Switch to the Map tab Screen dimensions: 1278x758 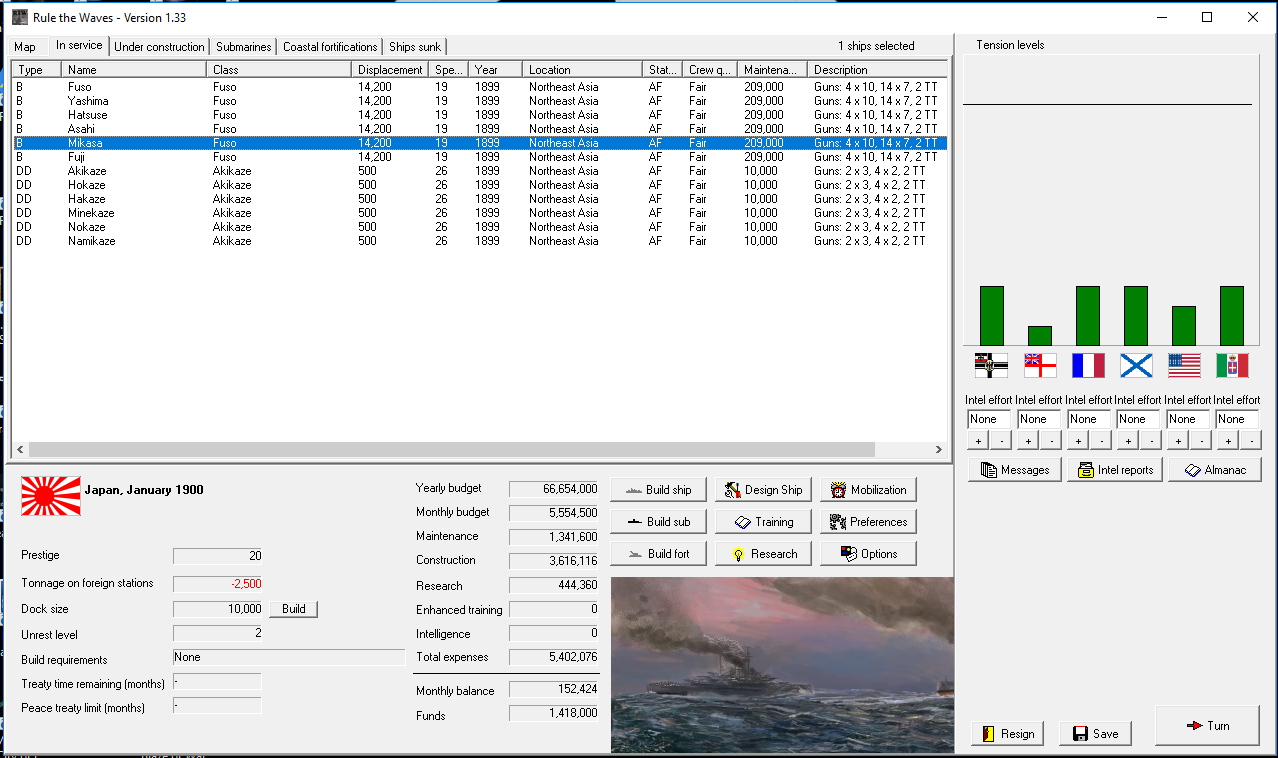click(x=25, y=47)
